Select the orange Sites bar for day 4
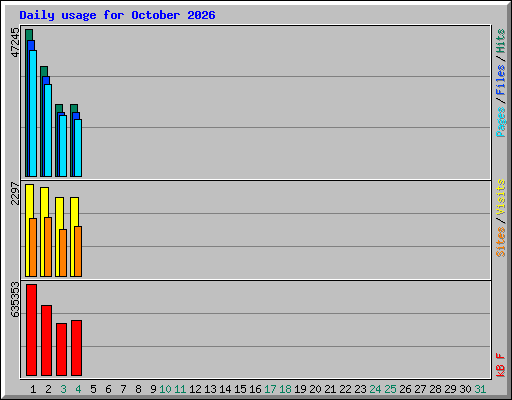512x400 pixels. (x=78, y=252)
